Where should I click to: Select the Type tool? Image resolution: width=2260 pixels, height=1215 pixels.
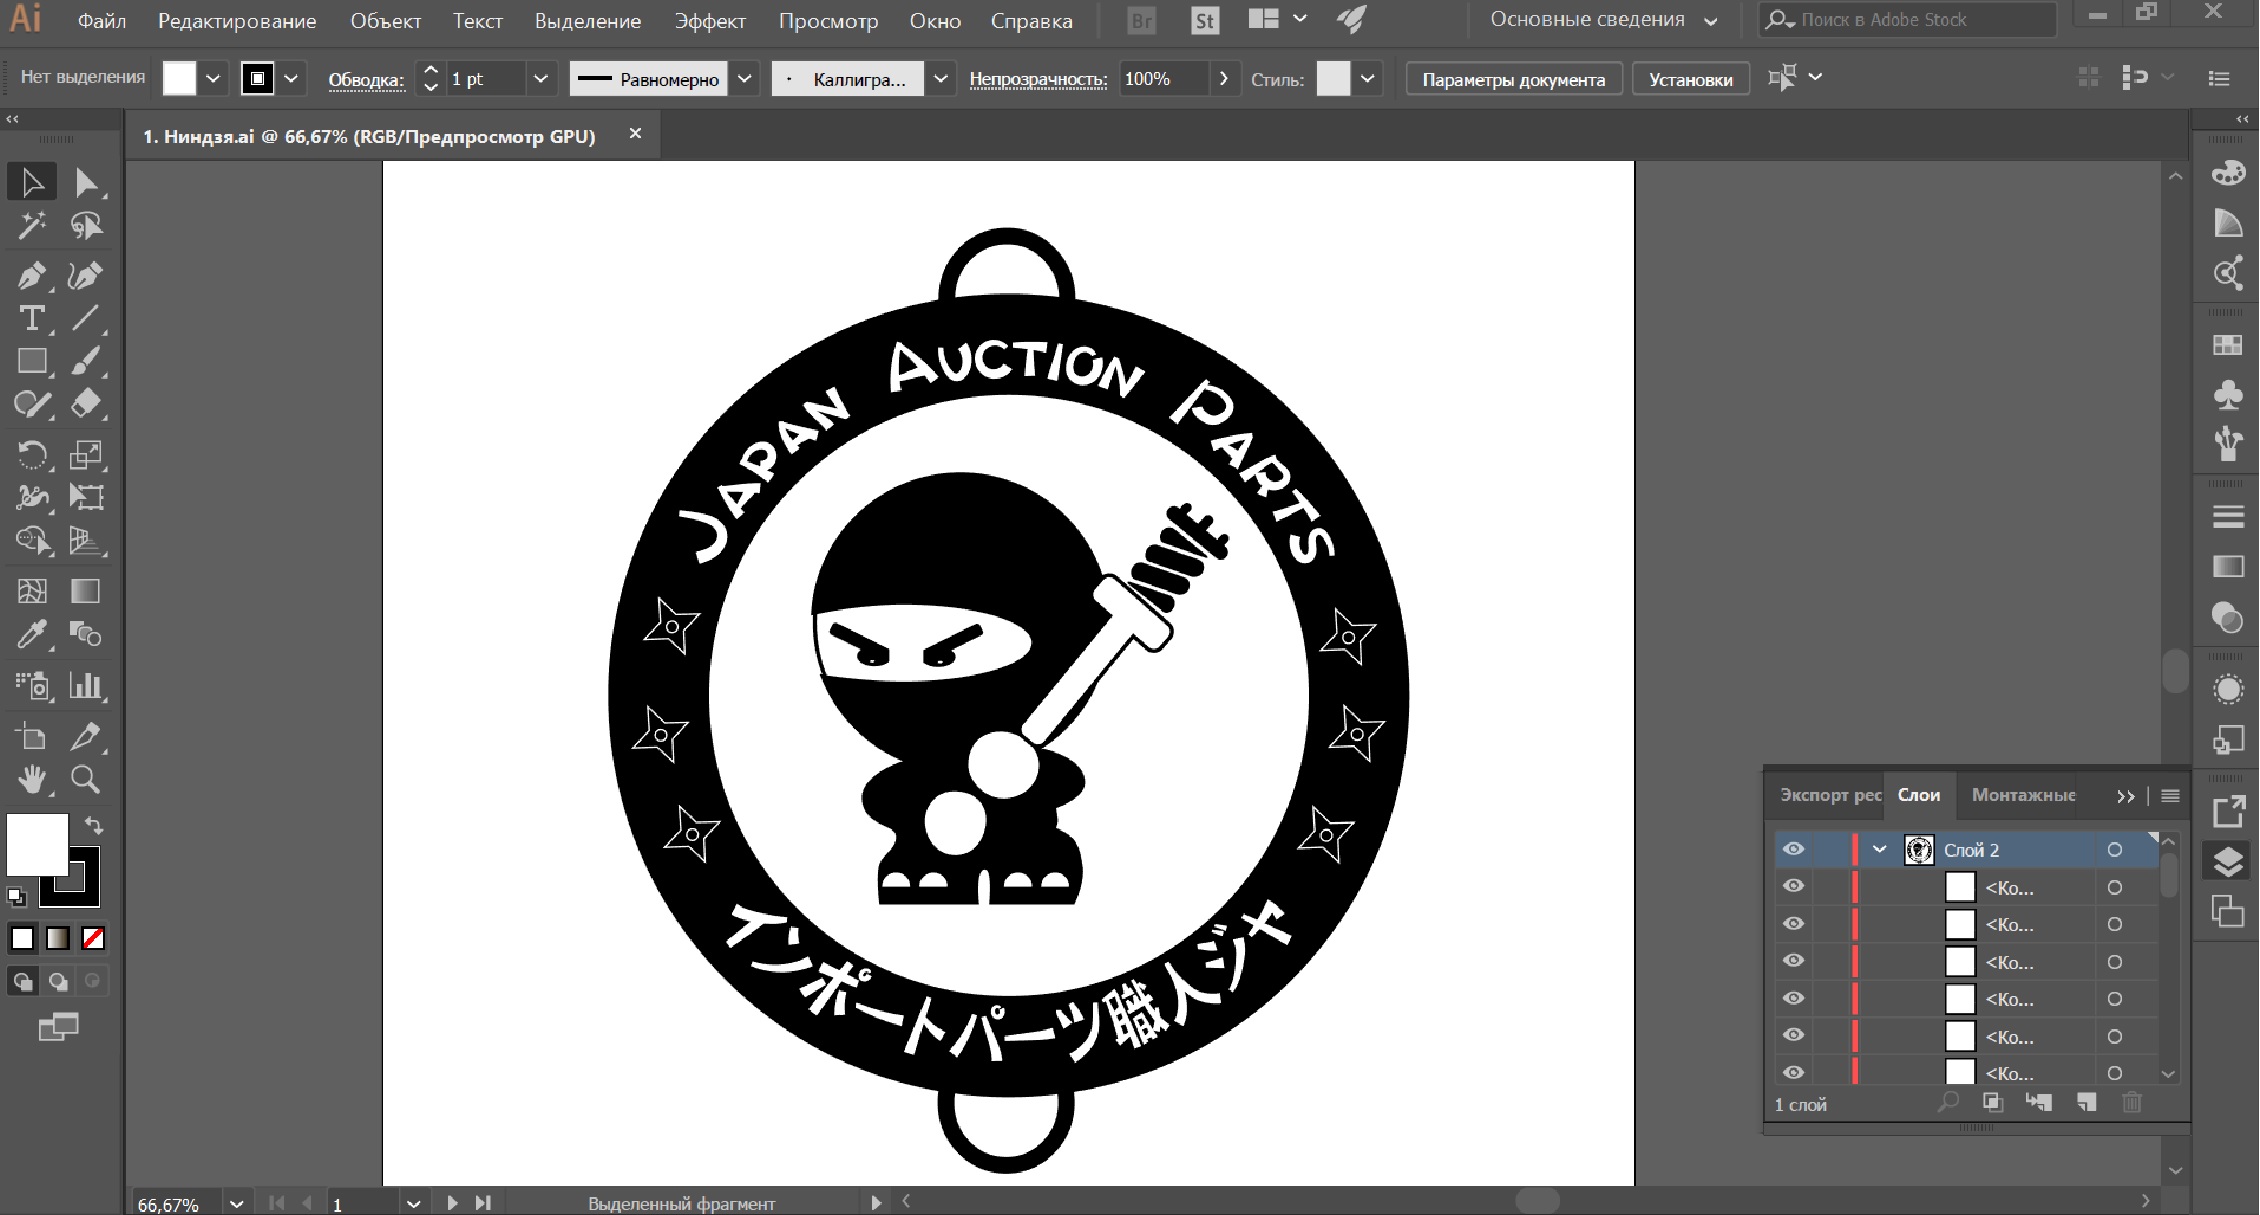tap(31, 318)
